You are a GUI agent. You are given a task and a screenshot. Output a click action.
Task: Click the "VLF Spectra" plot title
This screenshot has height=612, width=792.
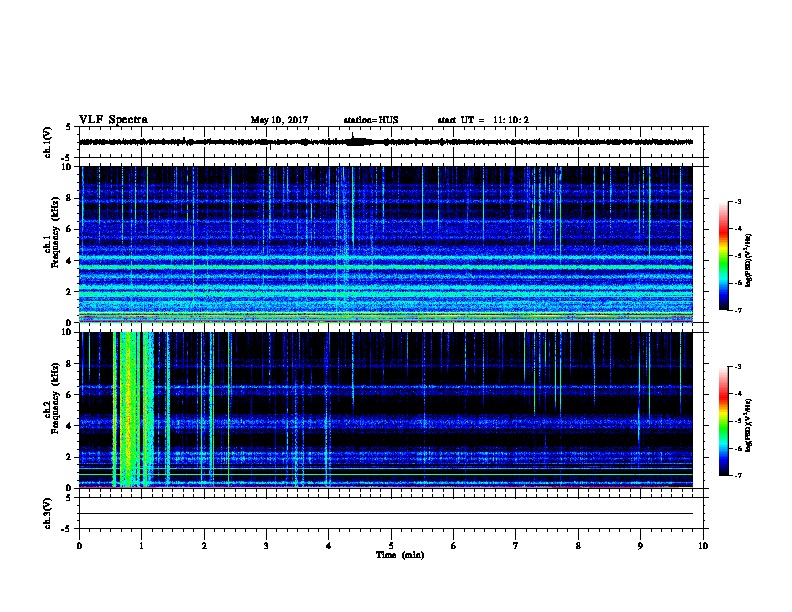(x=113, y=120)
